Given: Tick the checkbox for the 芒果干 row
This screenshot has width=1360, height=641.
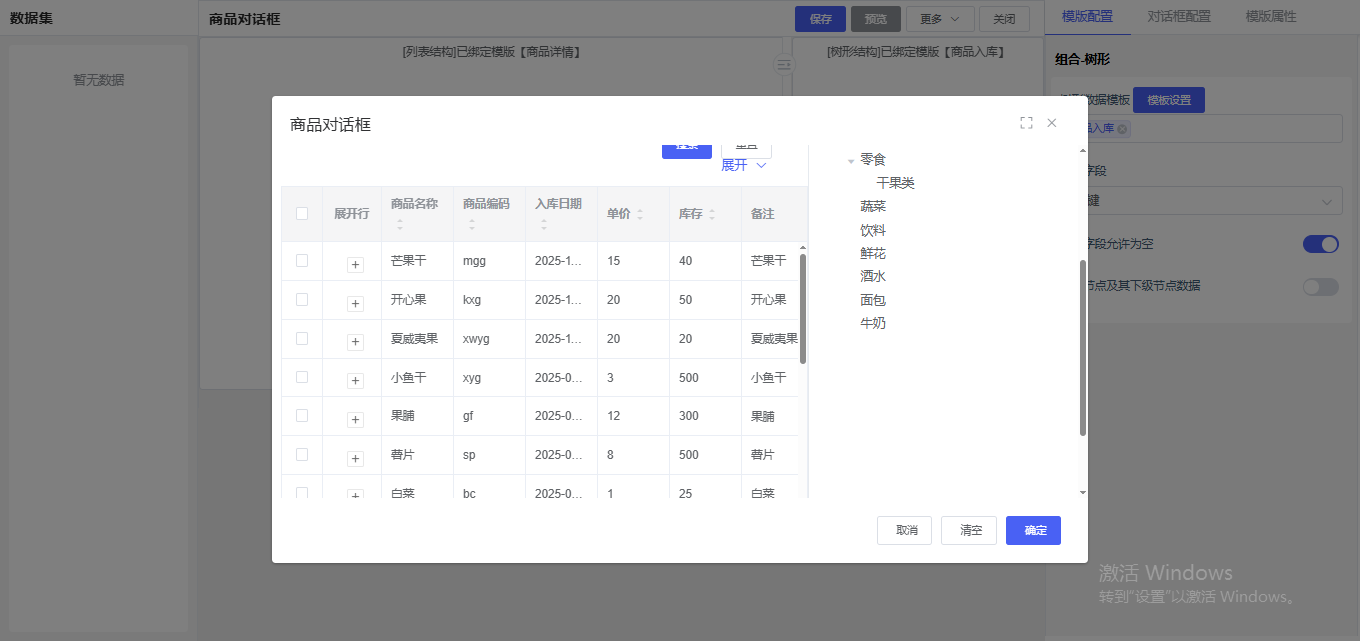Looking at the screenshot, I should (302, 260).
